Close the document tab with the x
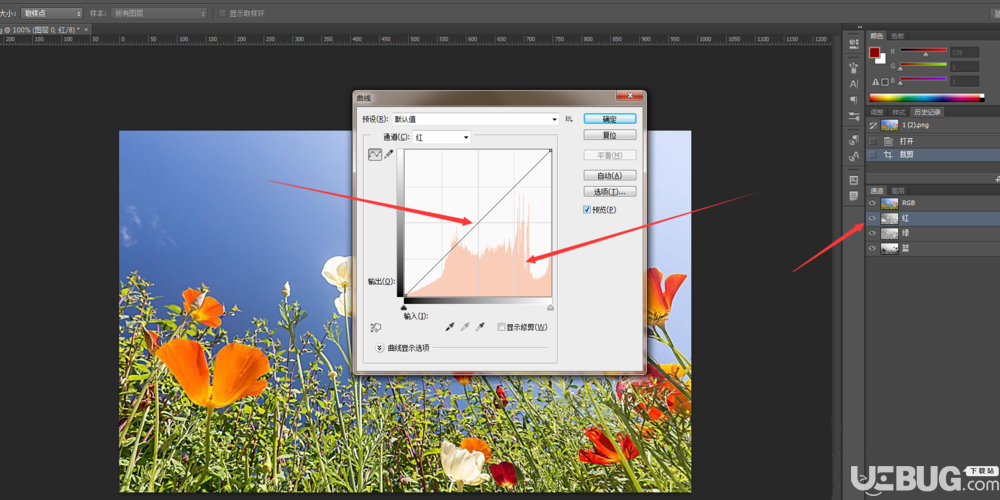Image resolution: width=1000 pixels, height=500 pixels. click(x=86, y=30)
